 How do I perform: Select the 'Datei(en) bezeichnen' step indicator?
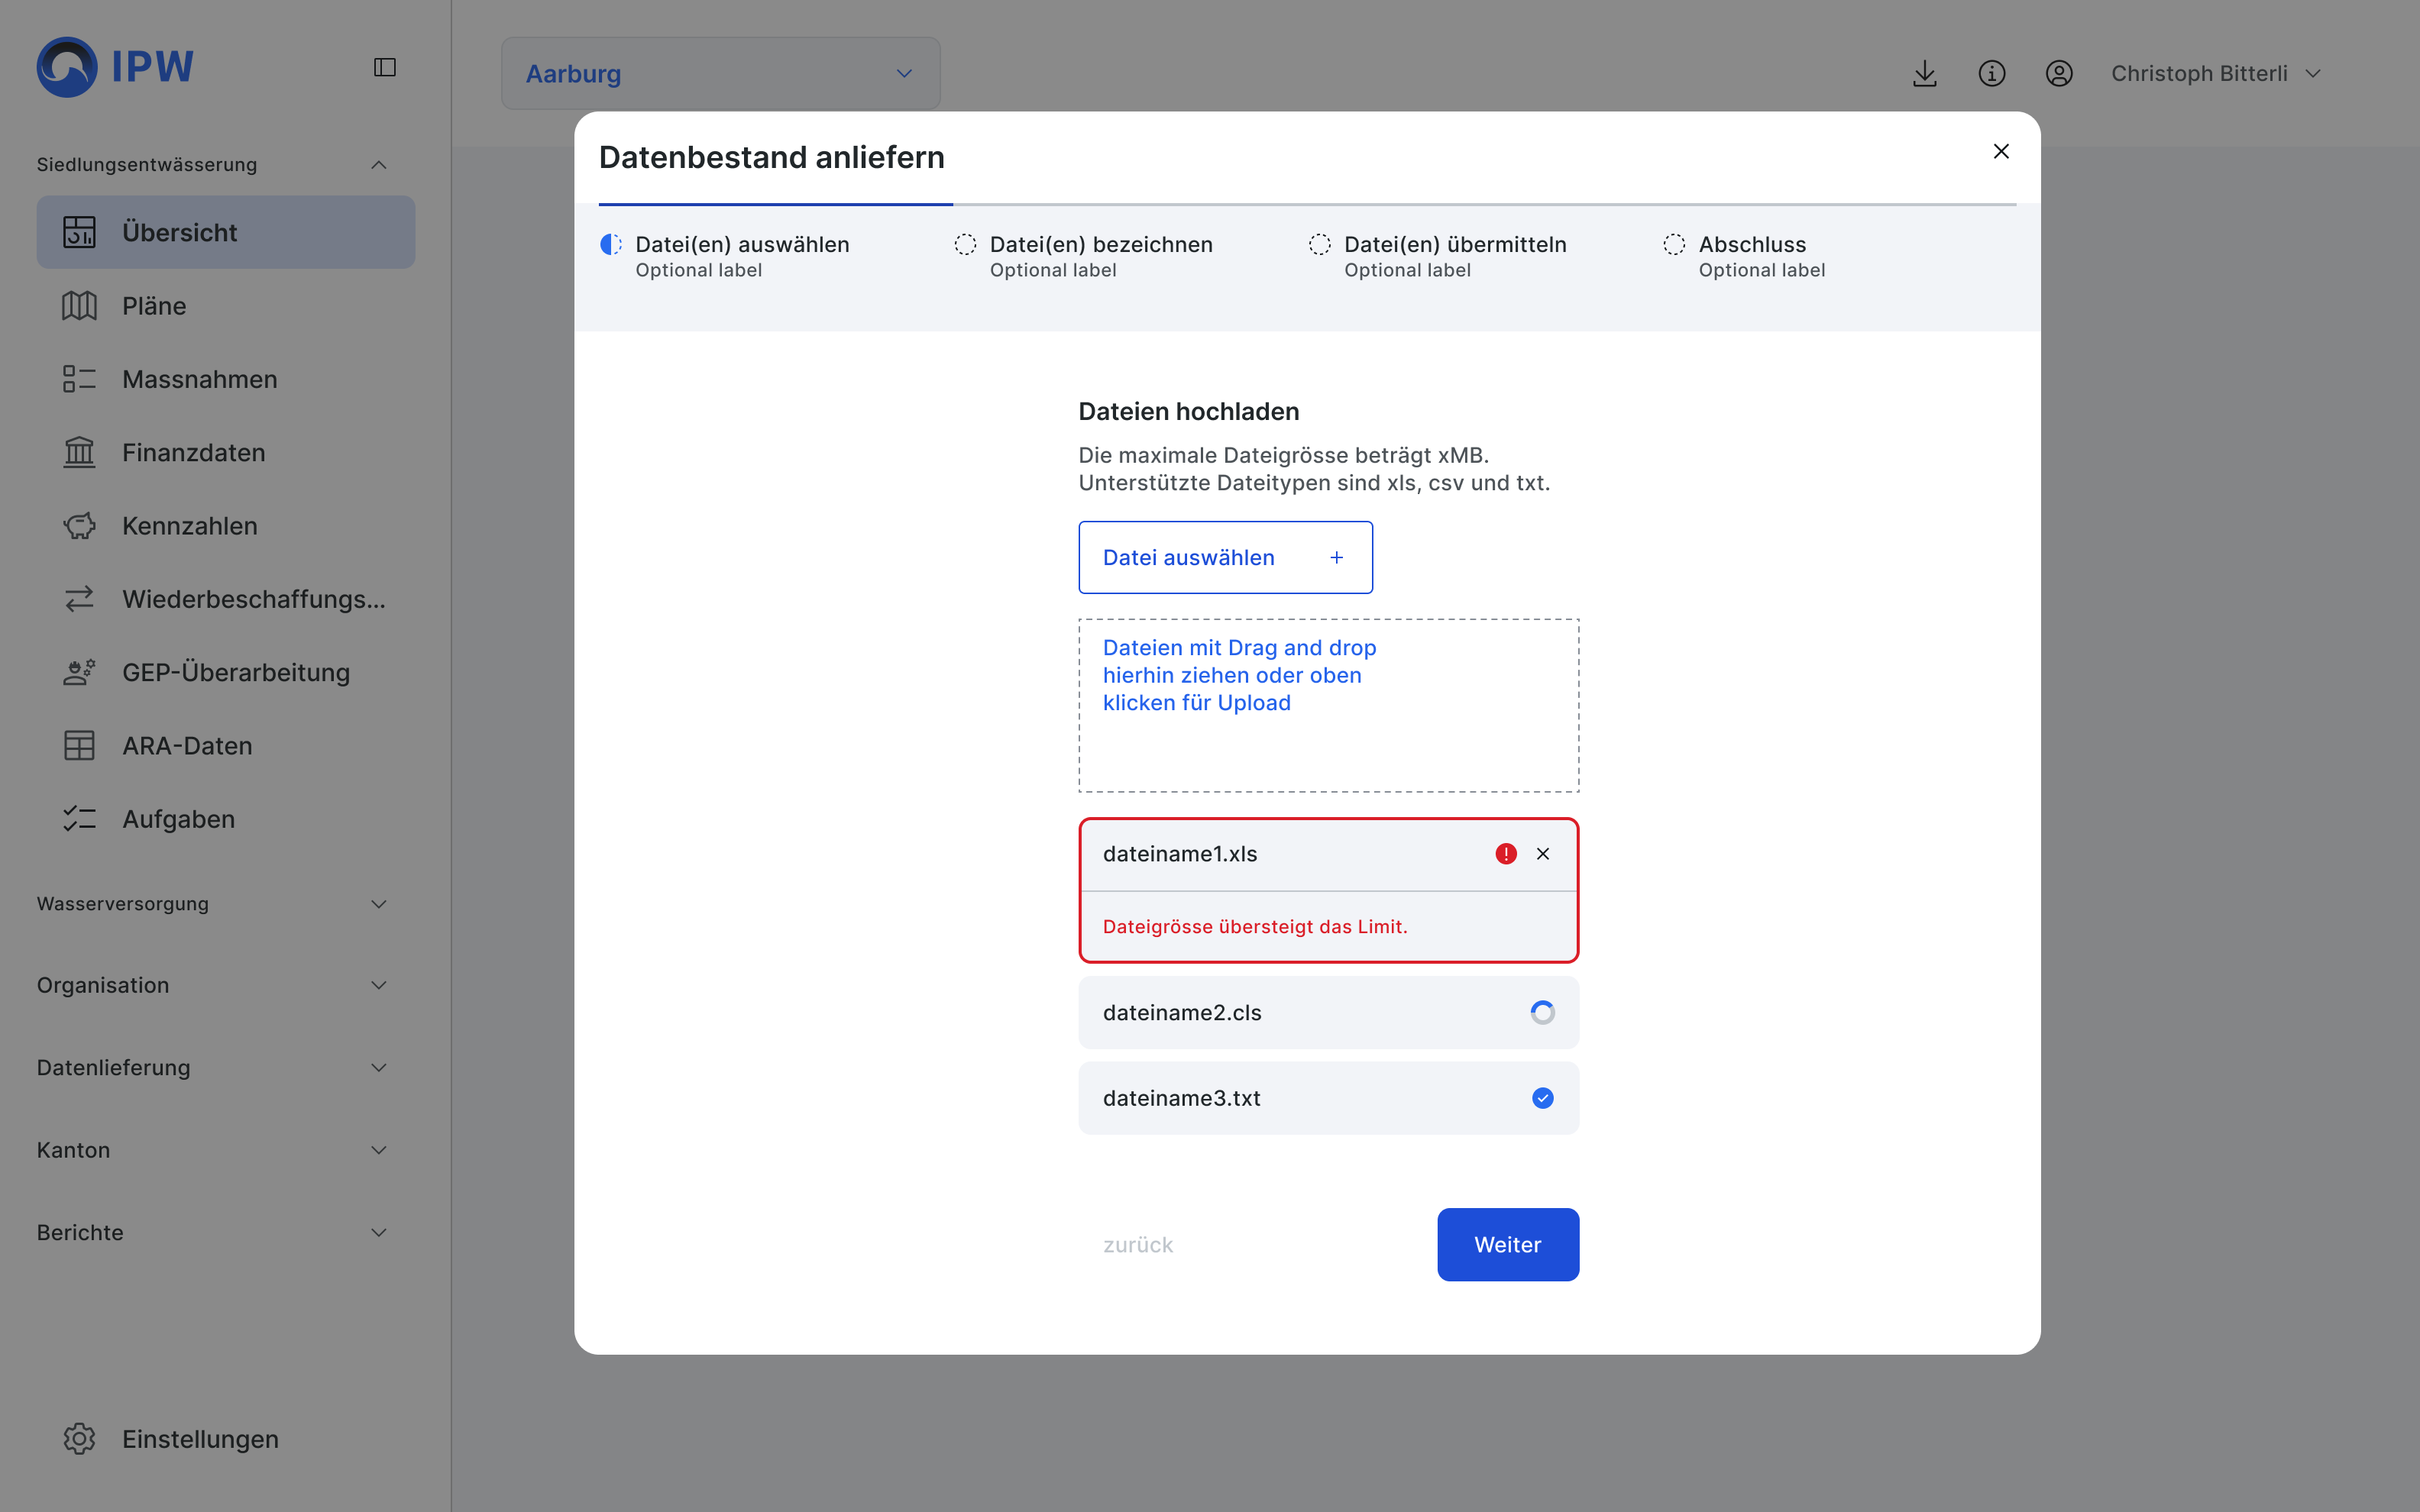(965, 244)
